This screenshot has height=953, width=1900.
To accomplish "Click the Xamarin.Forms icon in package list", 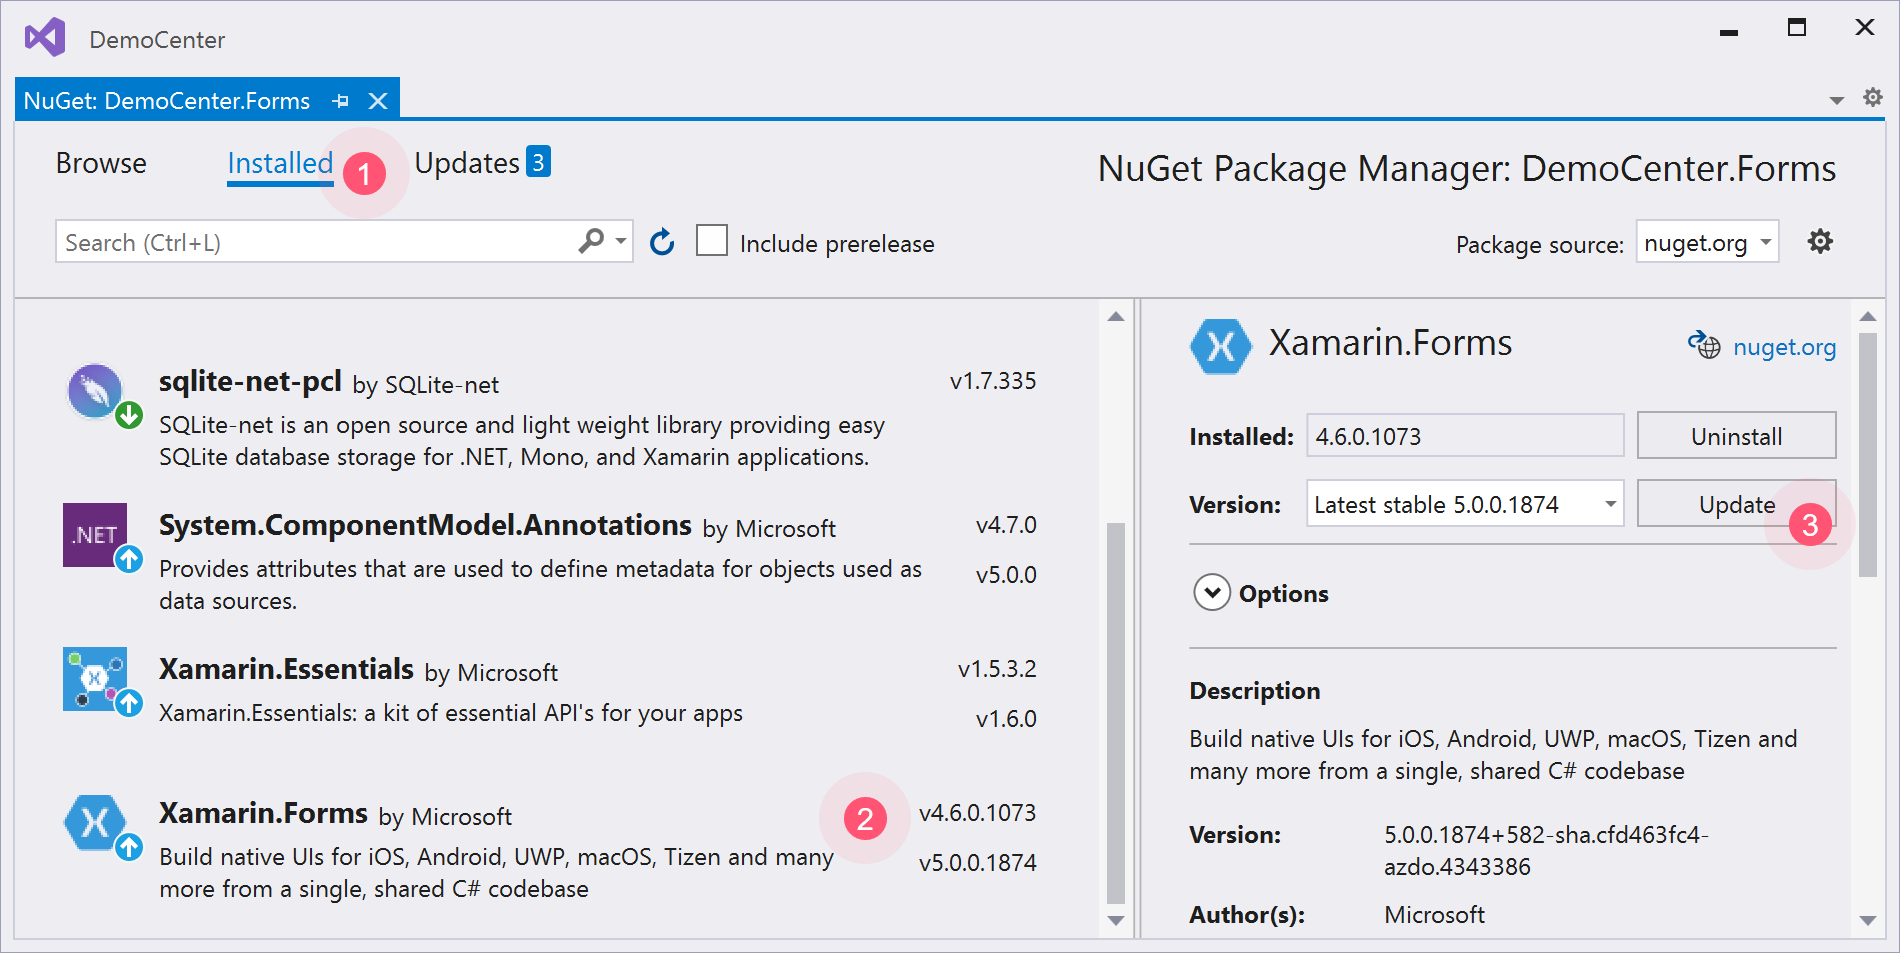I will [x=96, y=823].
